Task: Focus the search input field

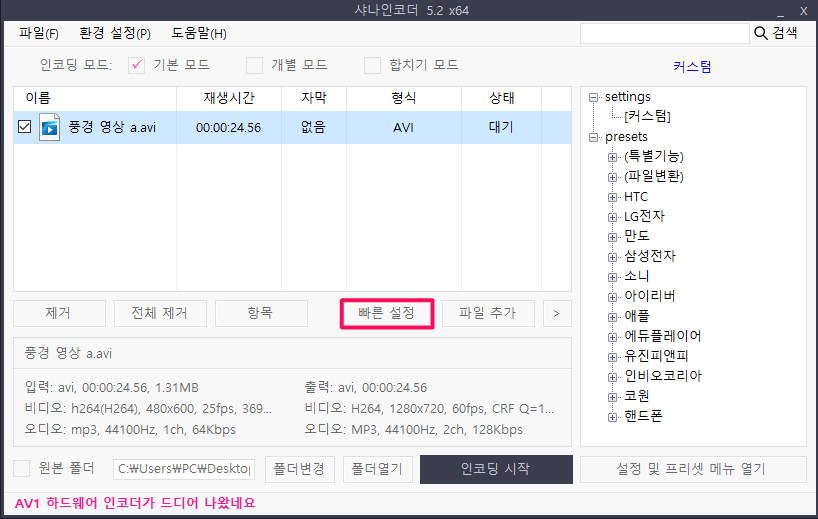Action: coord(665,33)
